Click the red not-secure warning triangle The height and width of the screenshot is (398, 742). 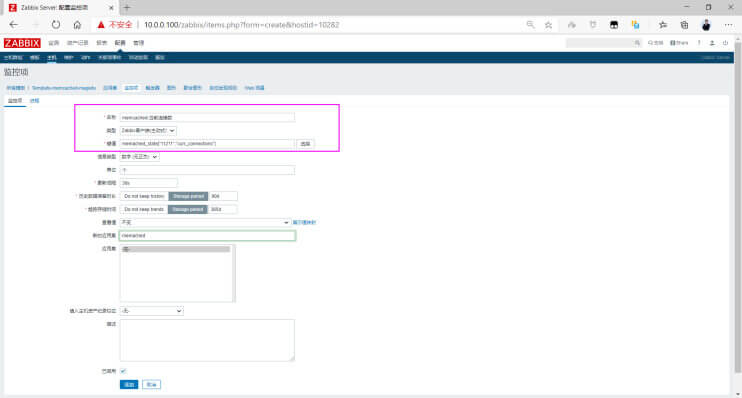point(101,25)
